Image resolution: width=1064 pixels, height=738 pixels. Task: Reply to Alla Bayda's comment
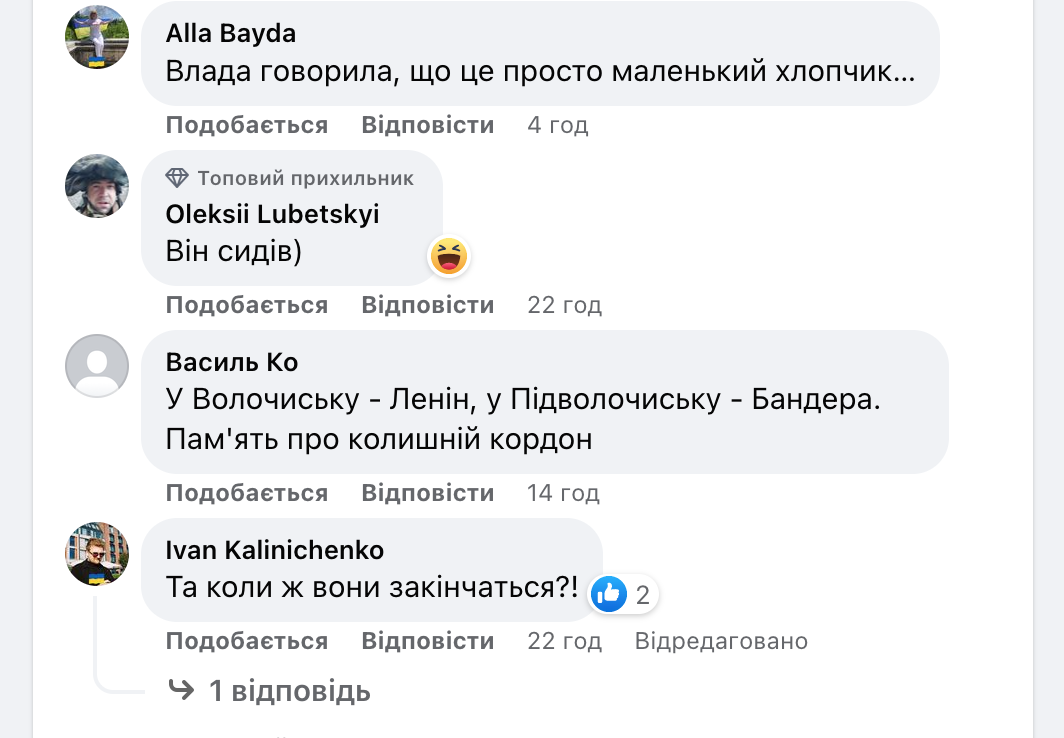(x=428, y=125)
